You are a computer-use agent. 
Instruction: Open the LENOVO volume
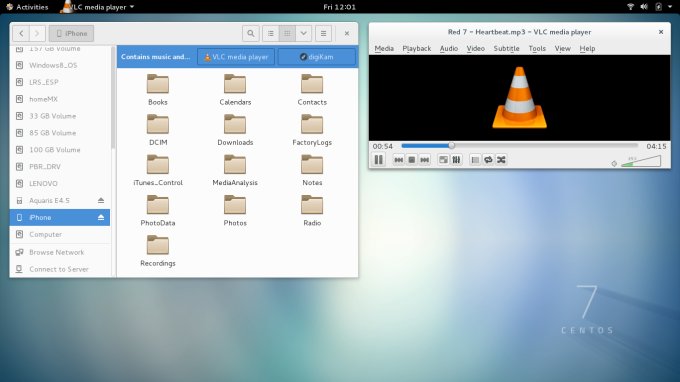click(60, 183)
